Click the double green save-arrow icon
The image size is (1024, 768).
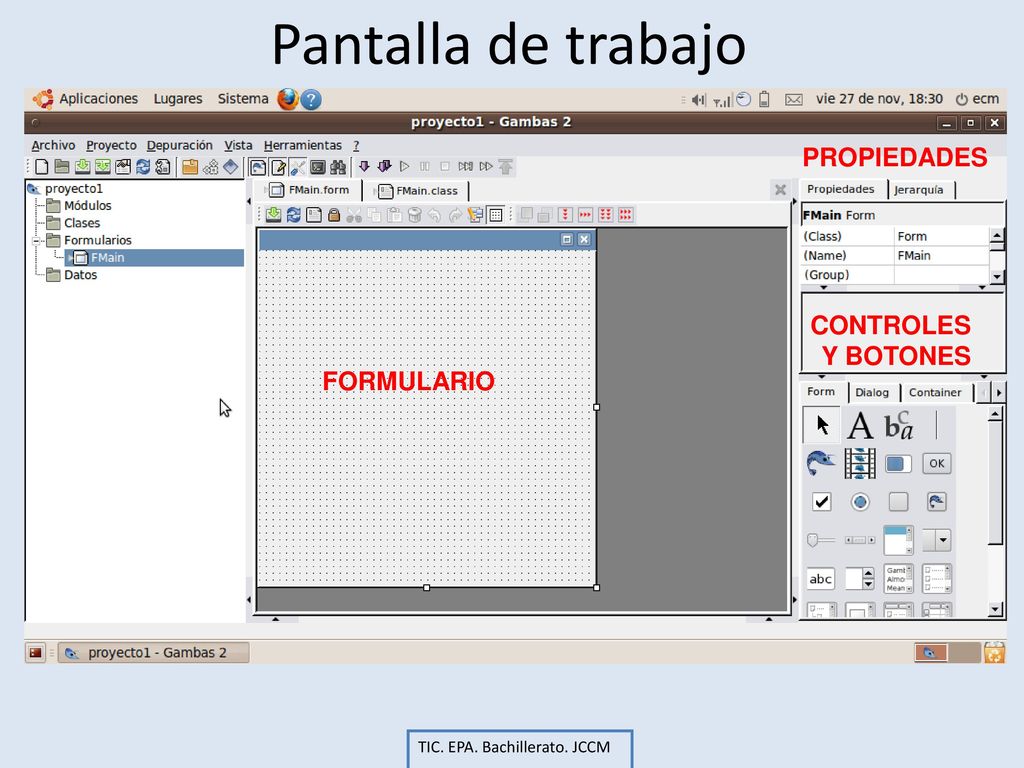pos(103,167)
